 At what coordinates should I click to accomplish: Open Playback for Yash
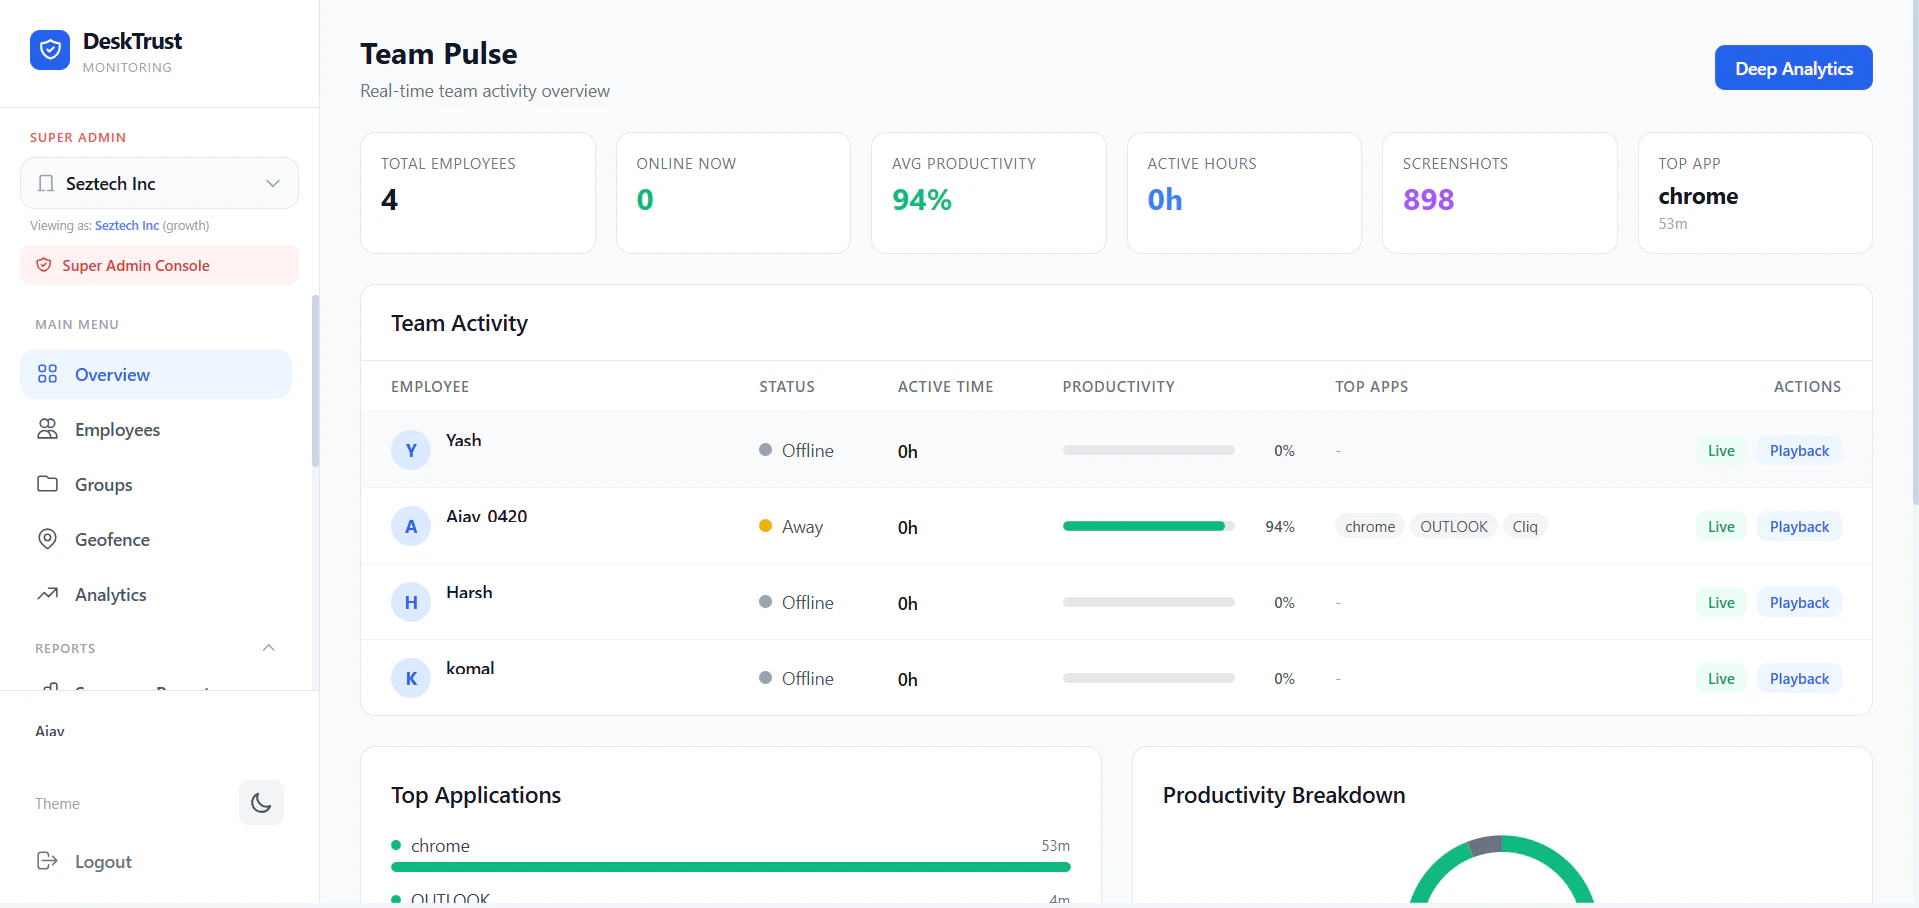click(1799, 451)
